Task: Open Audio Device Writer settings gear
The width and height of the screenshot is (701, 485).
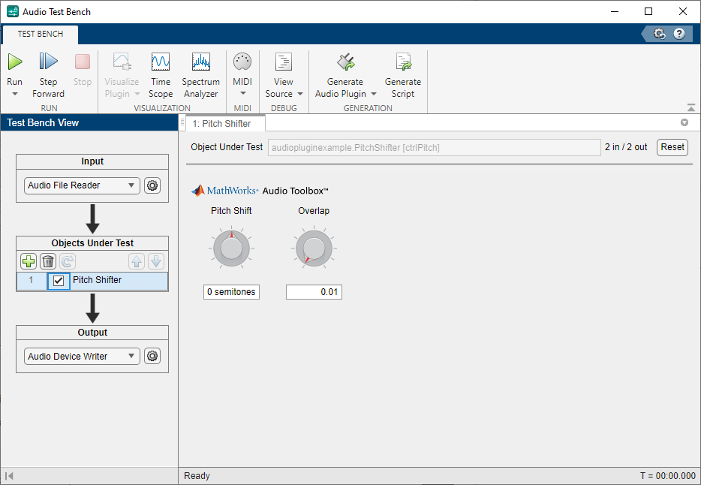Action: (x=152, y=356)
